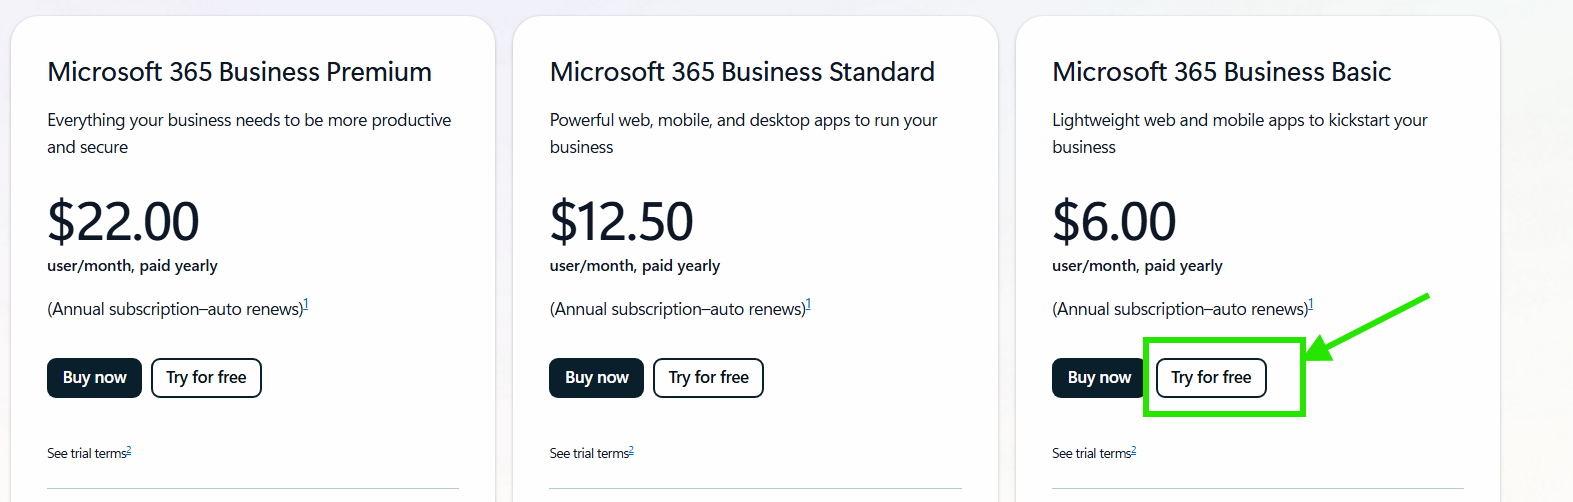
Task: Click the $12.50 price on Standard card
Action: pos(621,221)
